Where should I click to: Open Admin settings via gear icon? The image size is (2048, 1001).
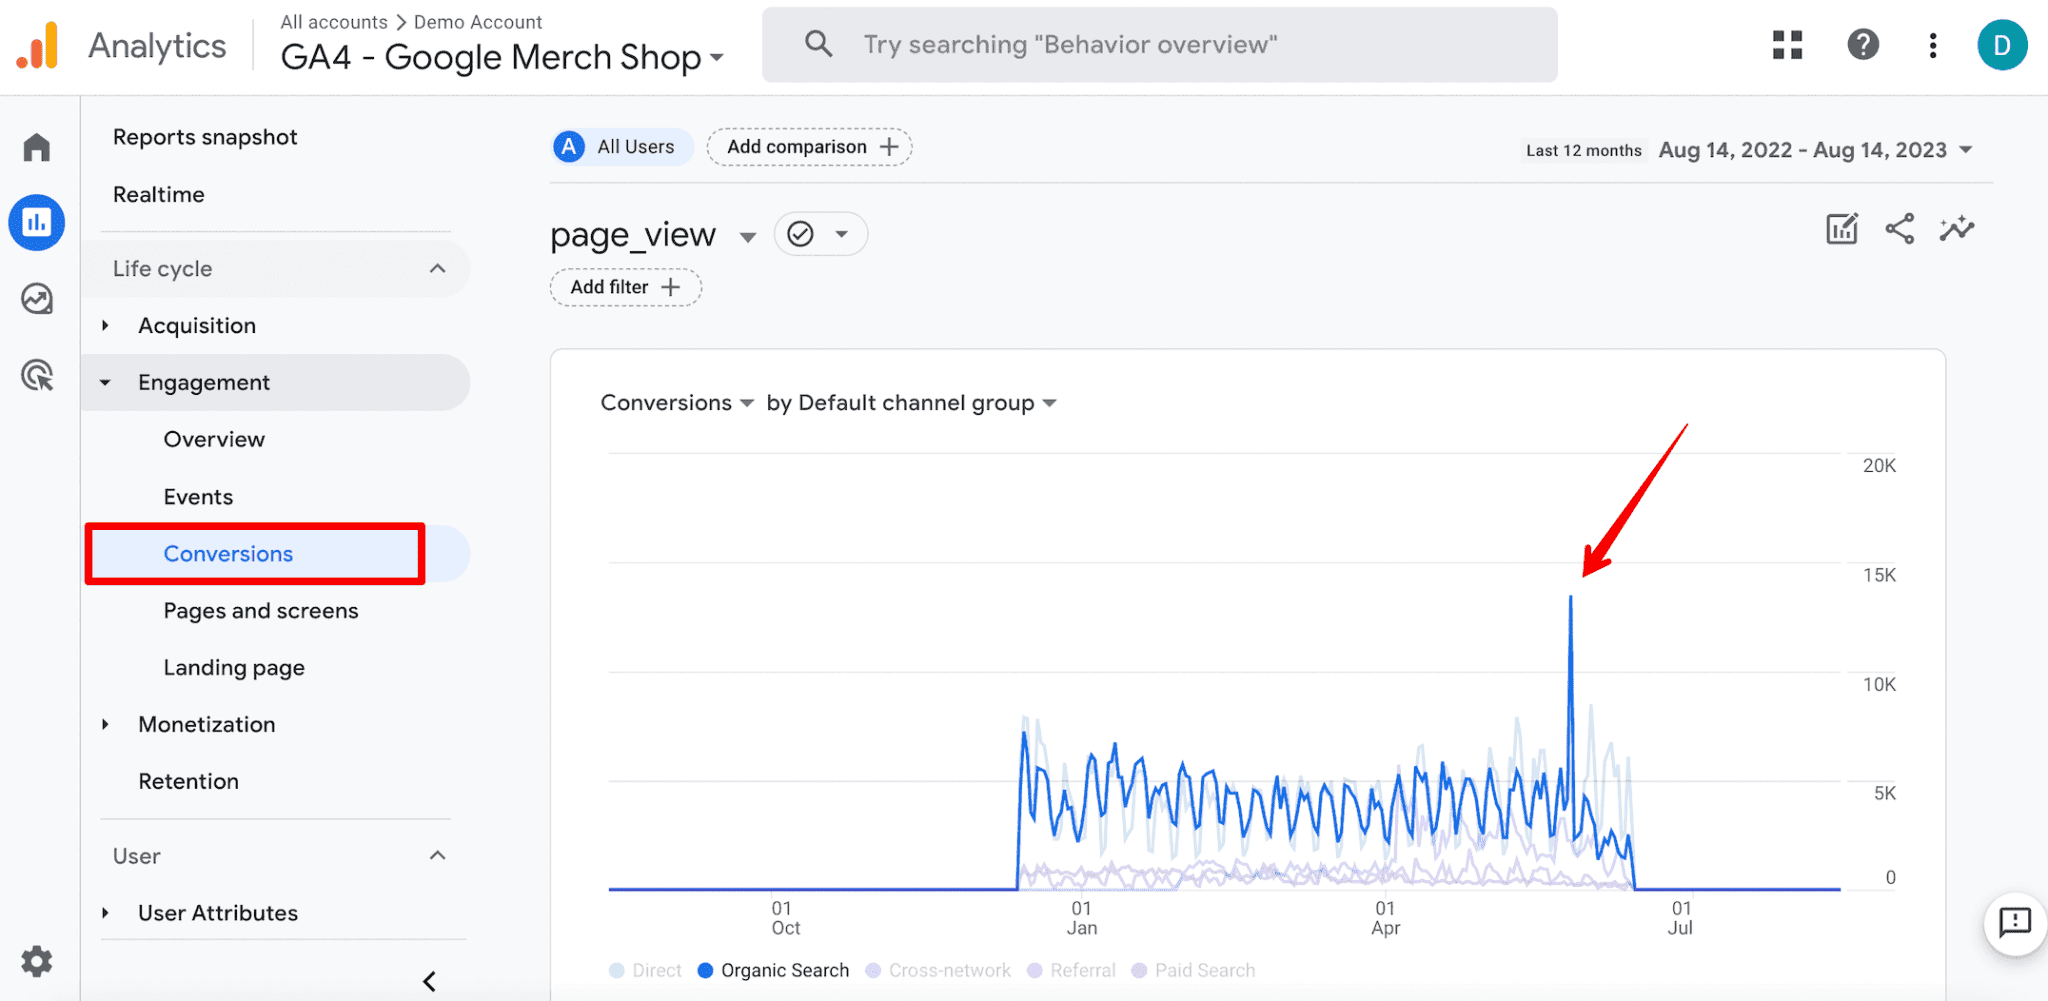click(x=36, y=962)
